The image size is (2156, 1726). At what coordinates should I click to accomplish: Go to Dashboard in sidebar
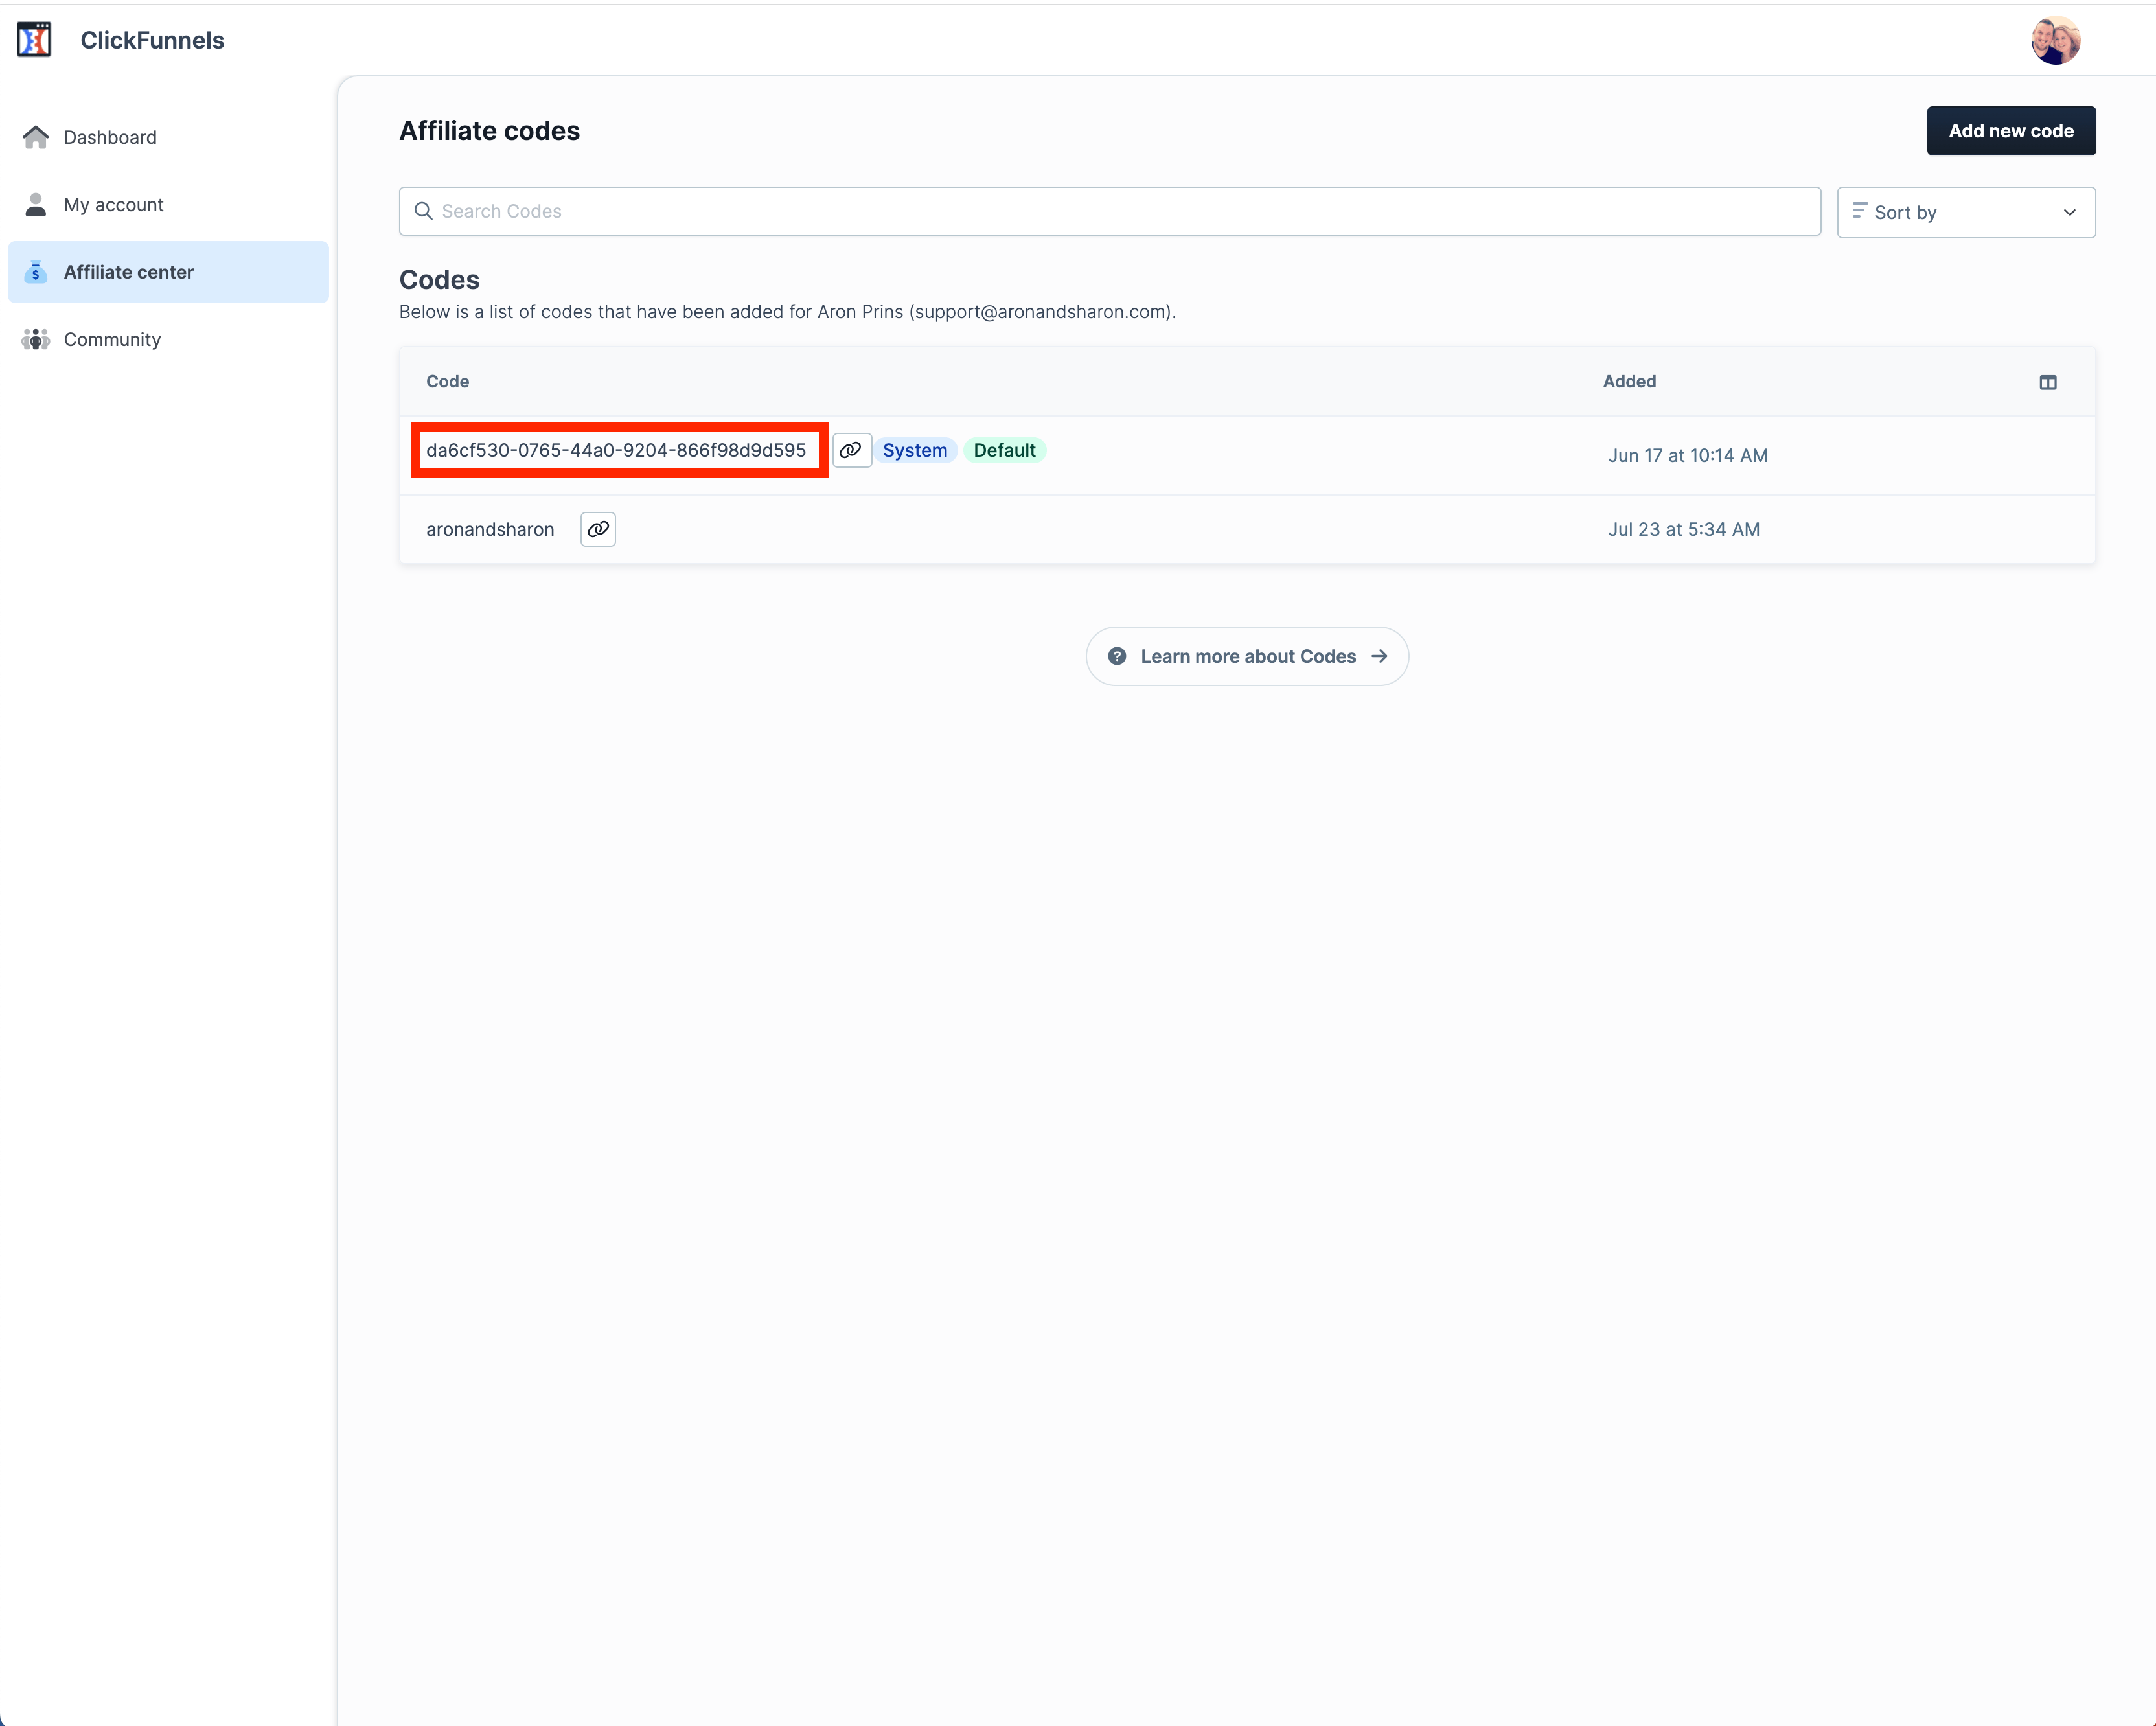[168, 137]
